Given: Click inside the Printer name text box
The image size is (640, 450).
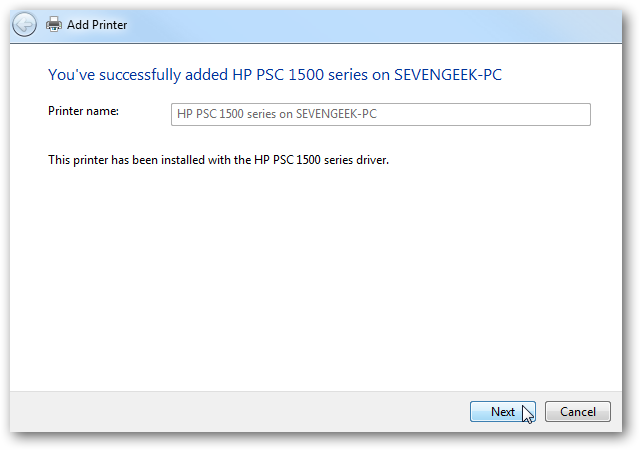Looking at the screenshot, I should click(380, 114).
